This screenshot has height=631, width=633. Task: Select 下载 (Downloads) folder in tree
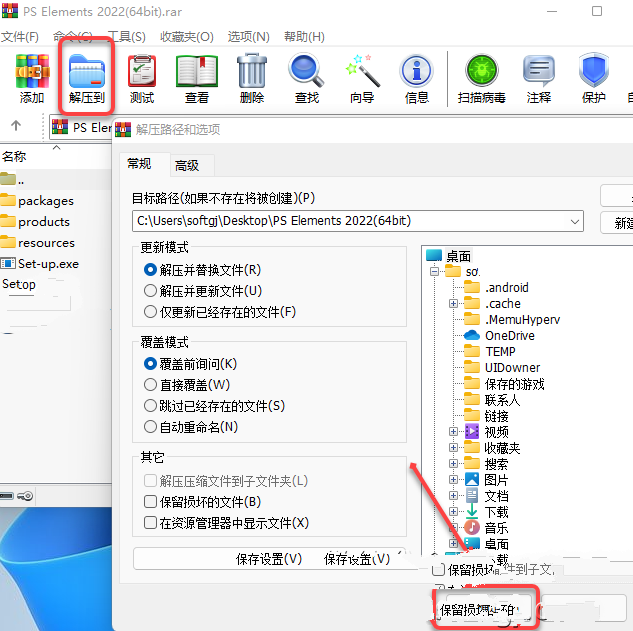tap(486, 512)
